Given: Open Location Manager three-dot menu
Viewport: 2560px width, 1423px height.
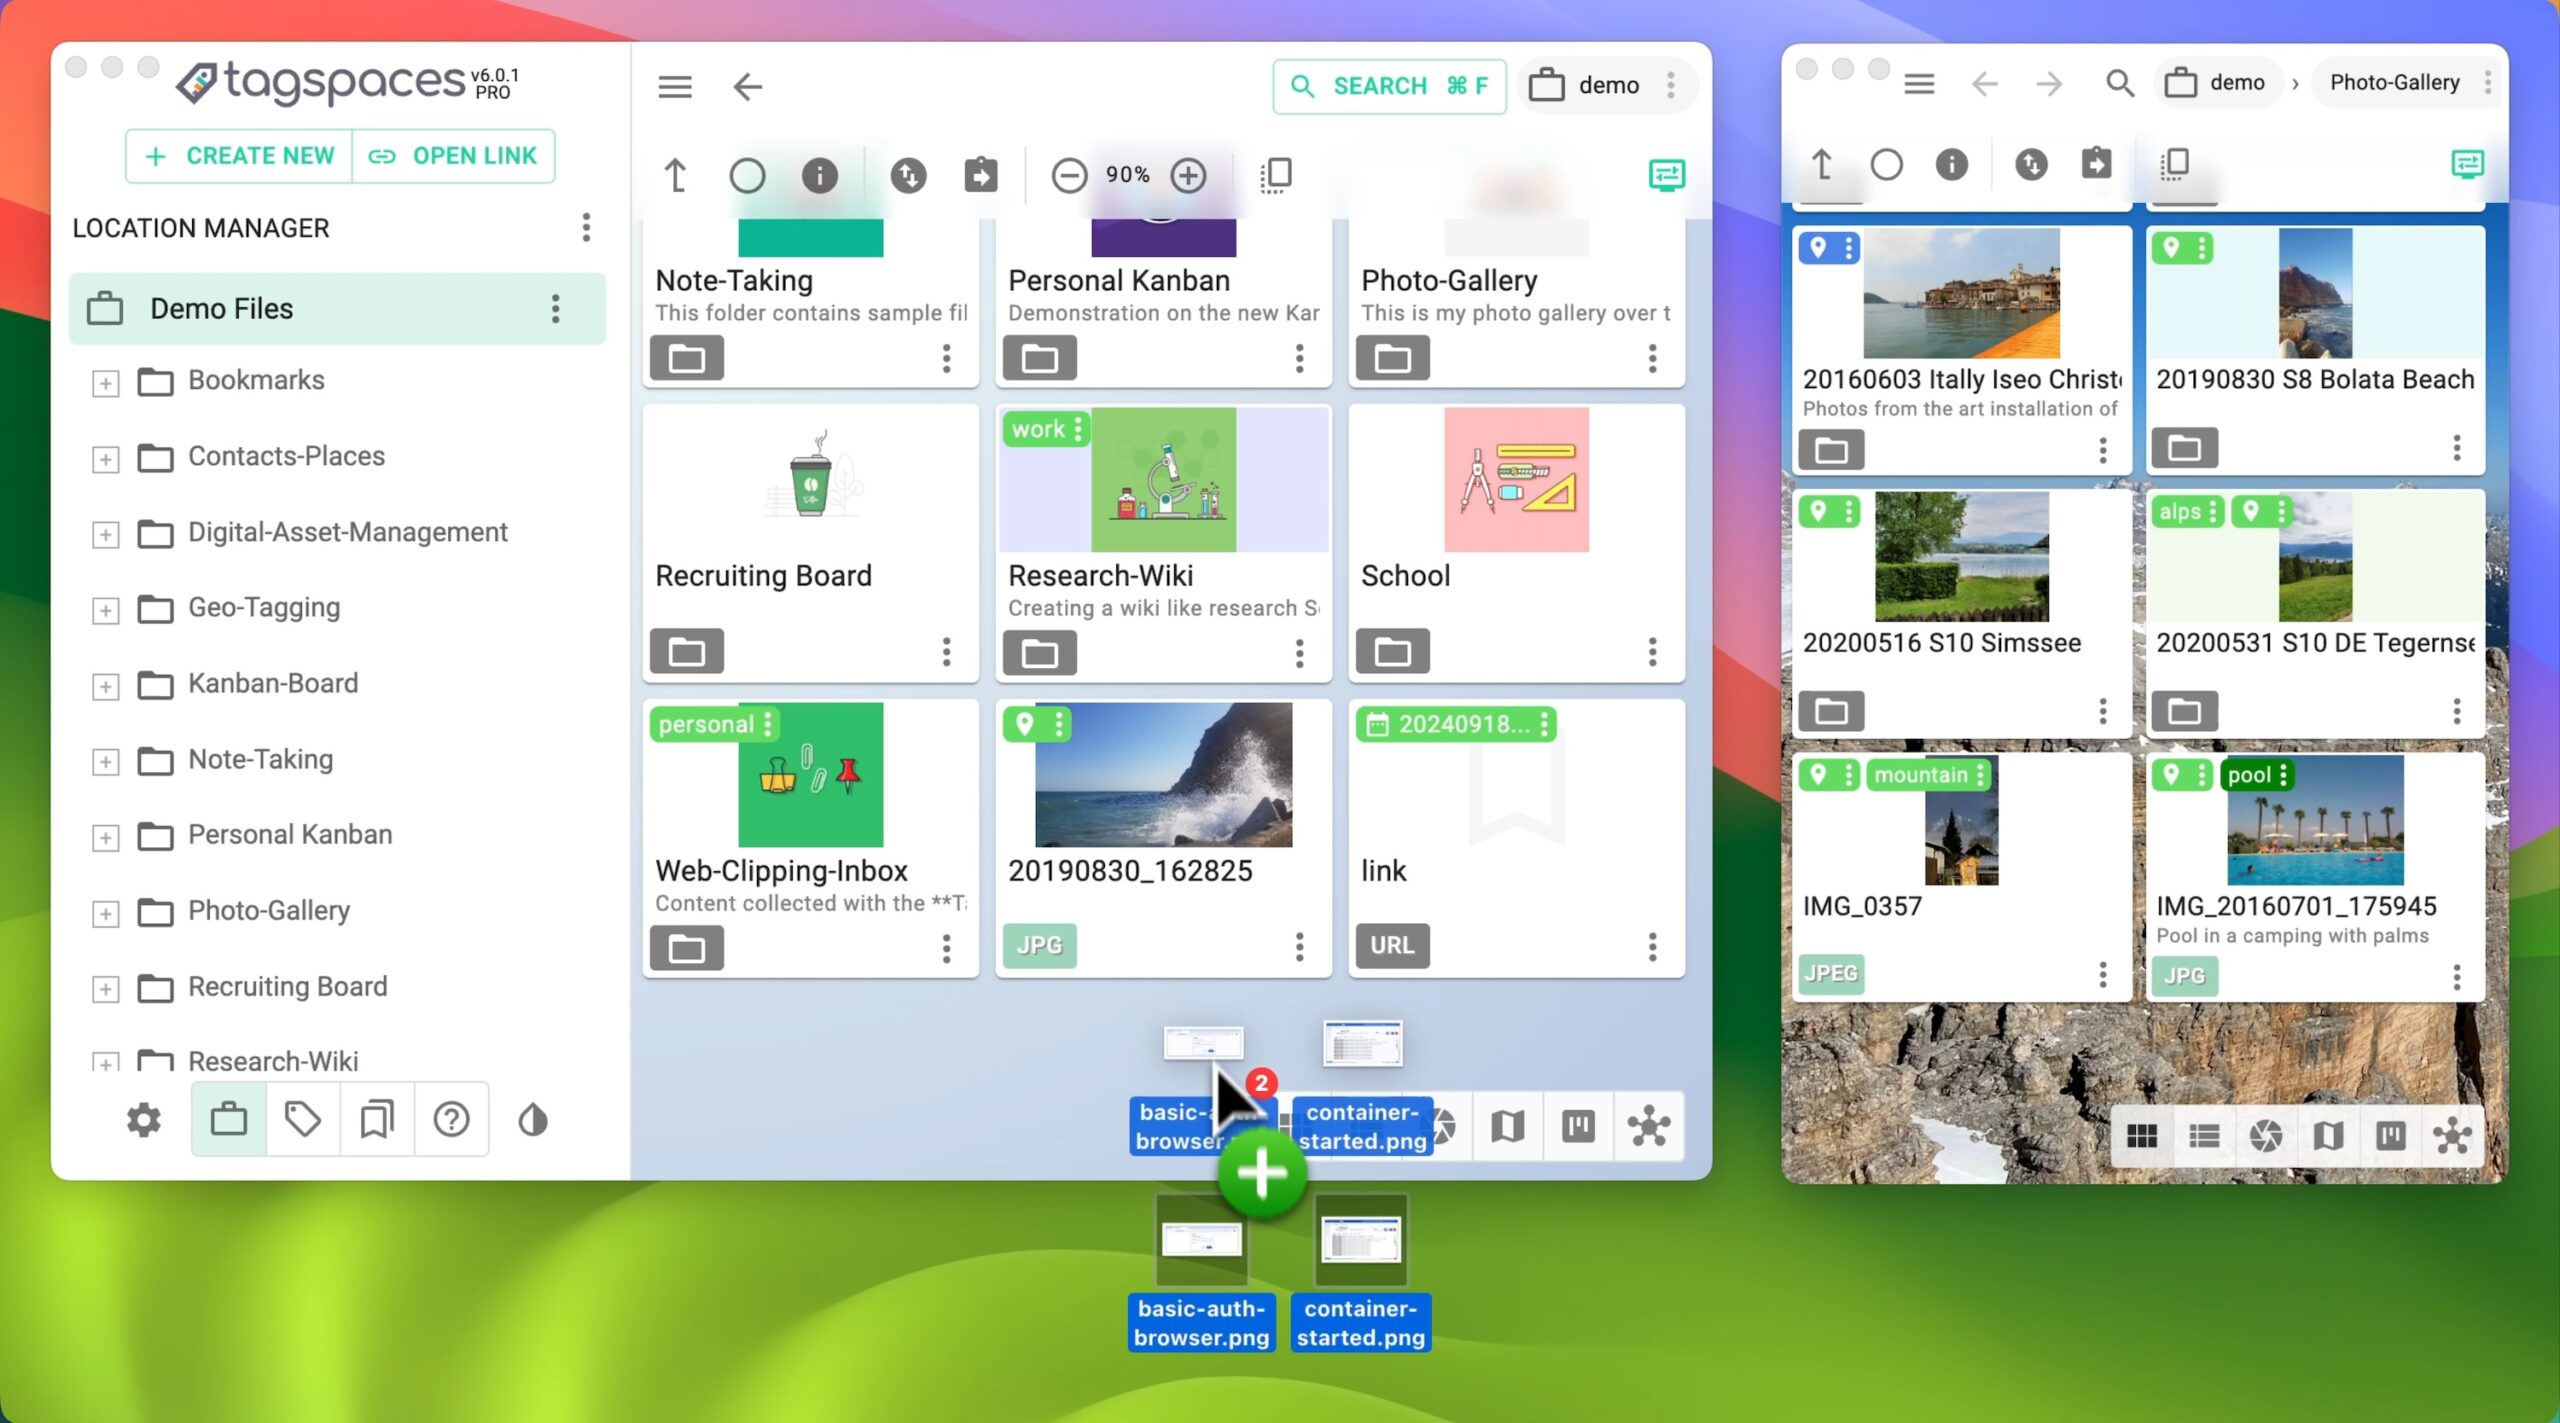Looking at the screenshot, I should (x=586, y=228).
